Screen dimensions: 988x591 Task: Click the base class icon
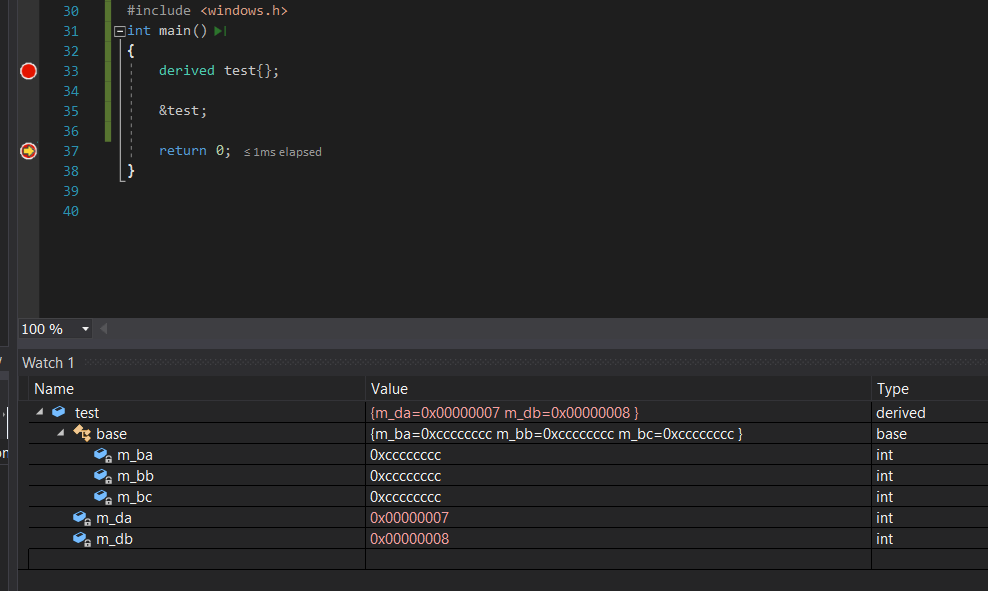[x=81, y=433]
